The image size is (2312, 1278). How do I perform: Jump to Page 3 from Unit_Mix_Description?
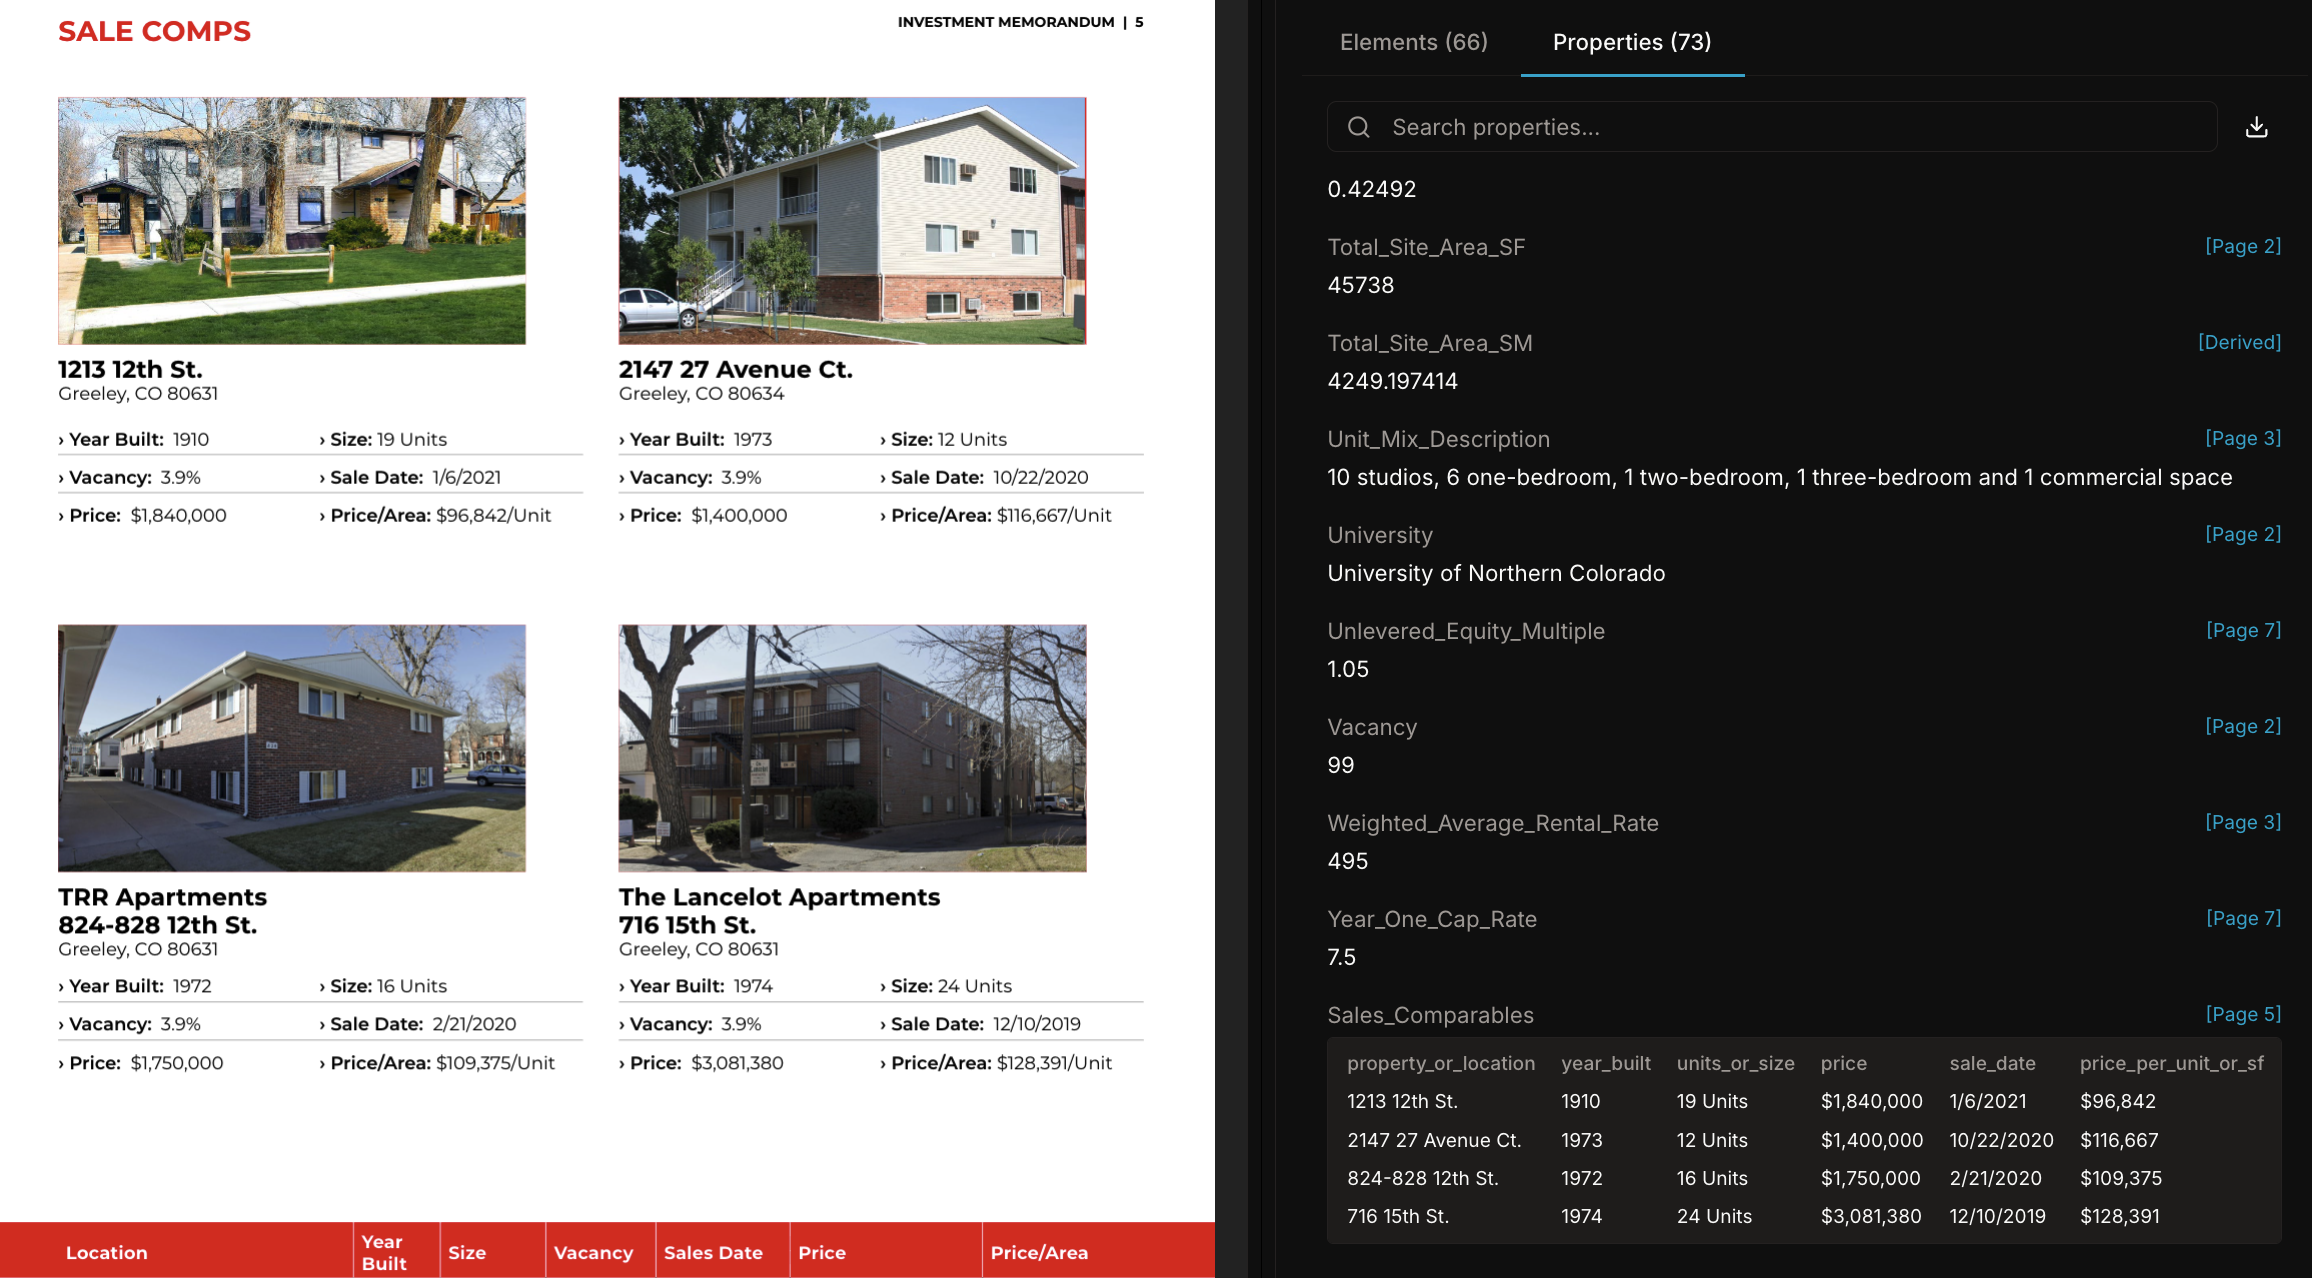point(2242,438)
